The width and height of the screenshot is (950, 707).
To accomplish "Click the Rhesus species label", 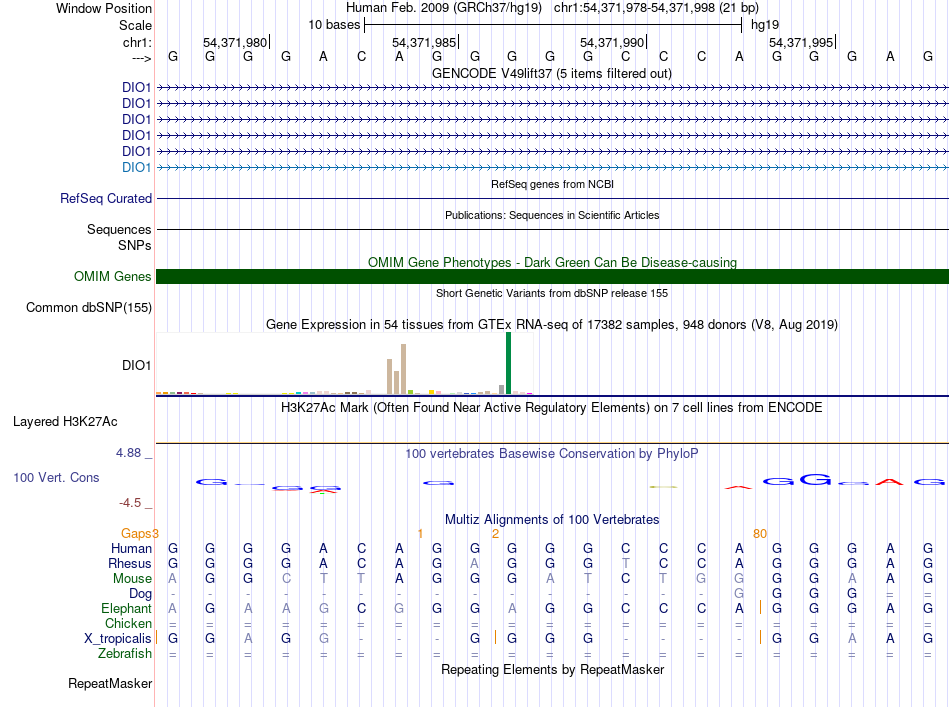I will point(130,563).
